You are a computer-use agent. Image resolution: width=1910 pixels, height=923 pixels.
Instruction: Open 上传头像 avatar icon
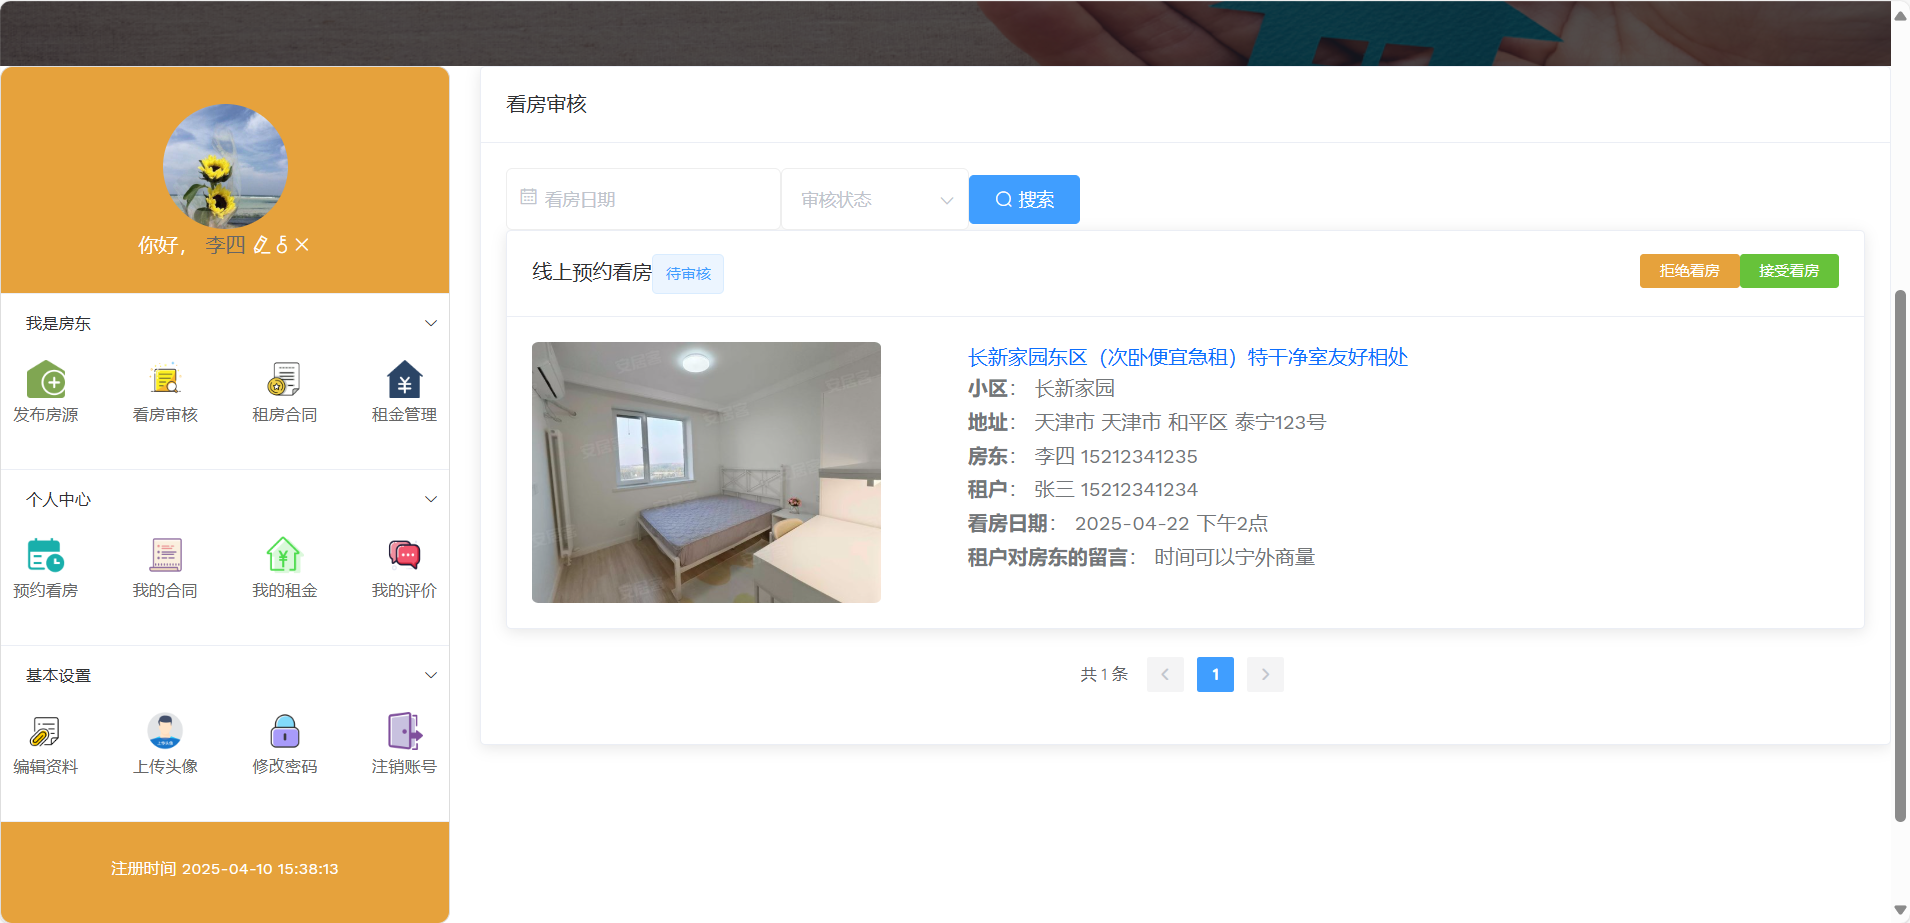[x=165, y=732]
